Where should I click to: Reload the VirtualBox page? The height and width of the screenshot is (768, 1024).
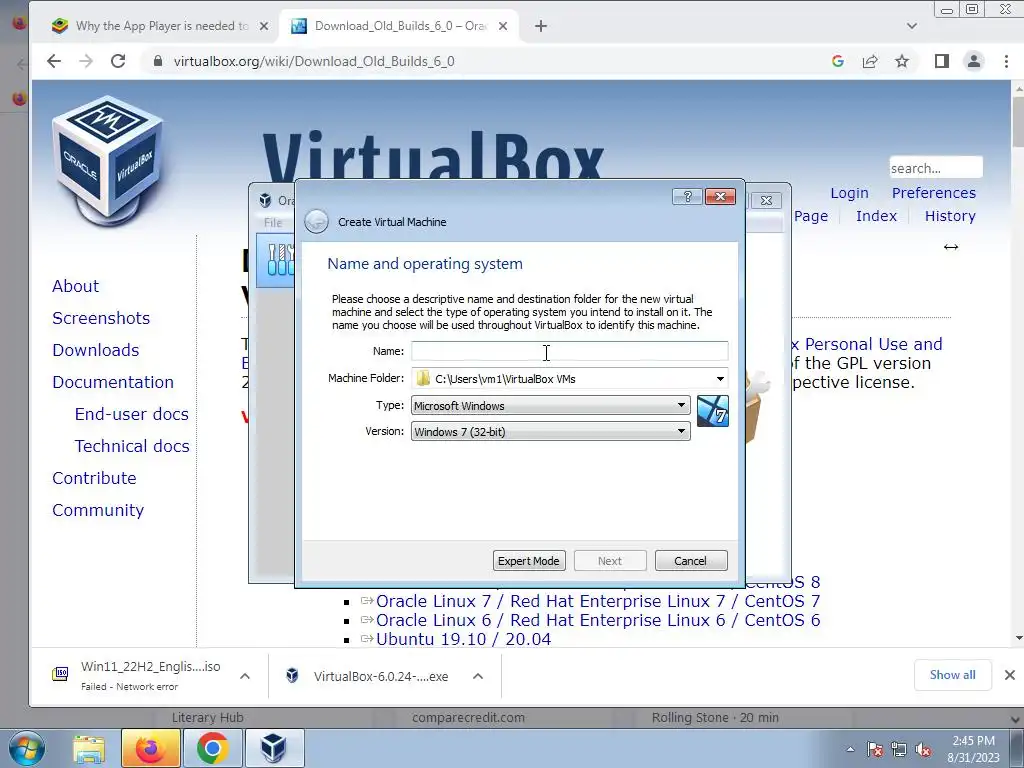118,61
